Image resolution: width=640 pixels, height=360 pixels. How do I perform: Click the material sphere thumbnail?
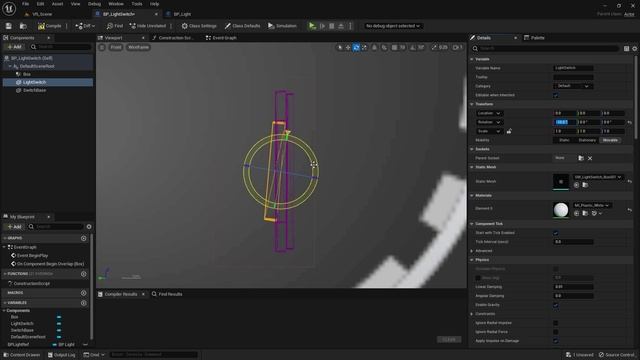(561, 210)
